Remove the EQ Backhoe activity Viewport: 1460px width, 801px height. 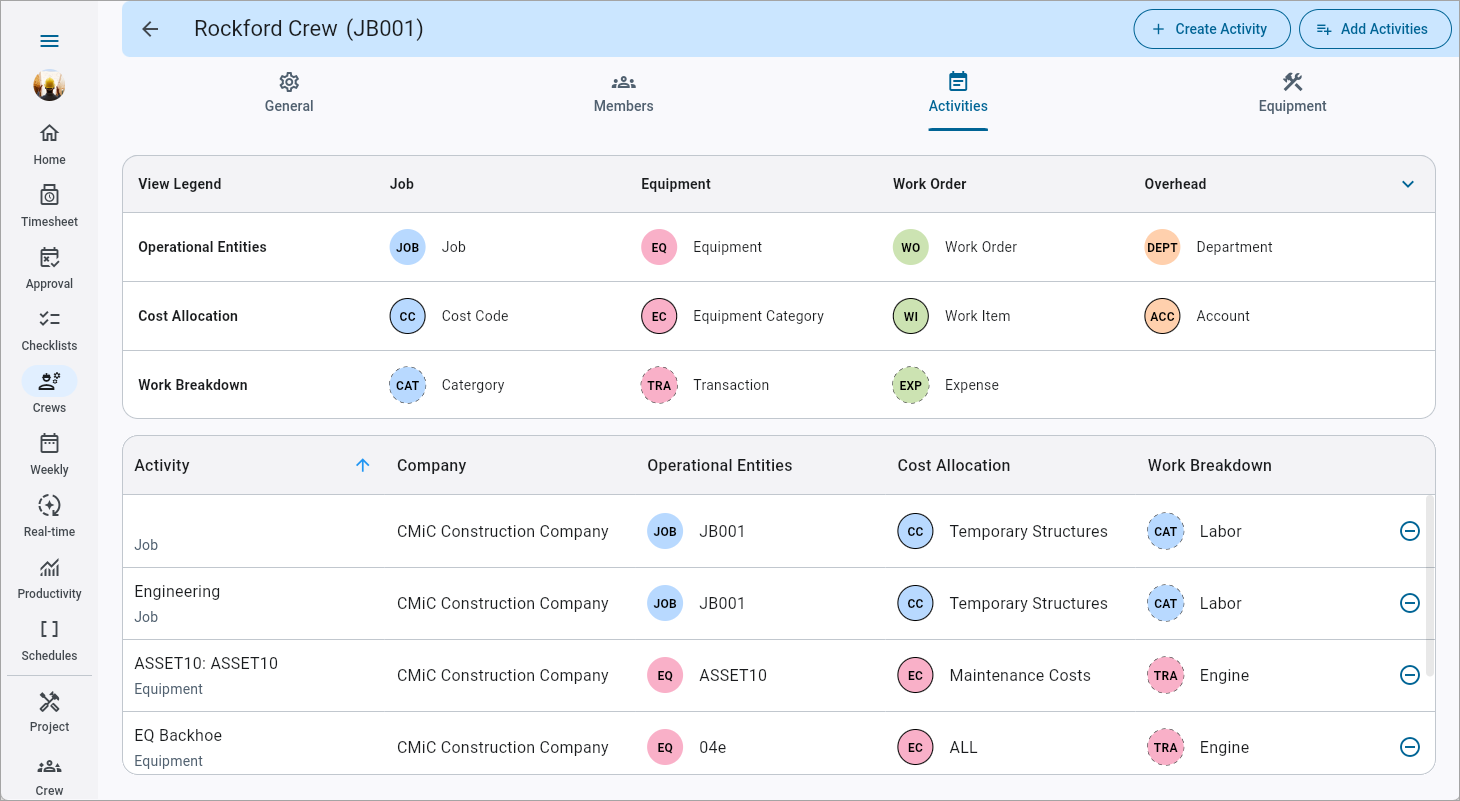[1410, 747]
